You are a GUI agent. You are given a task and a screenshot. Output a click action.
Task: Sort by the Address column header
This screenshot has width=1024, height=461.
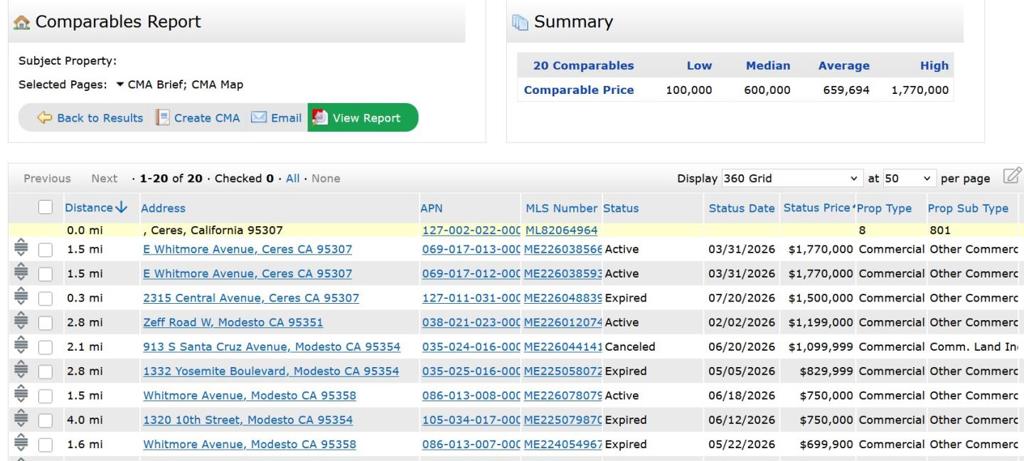(x=163, y=208)
